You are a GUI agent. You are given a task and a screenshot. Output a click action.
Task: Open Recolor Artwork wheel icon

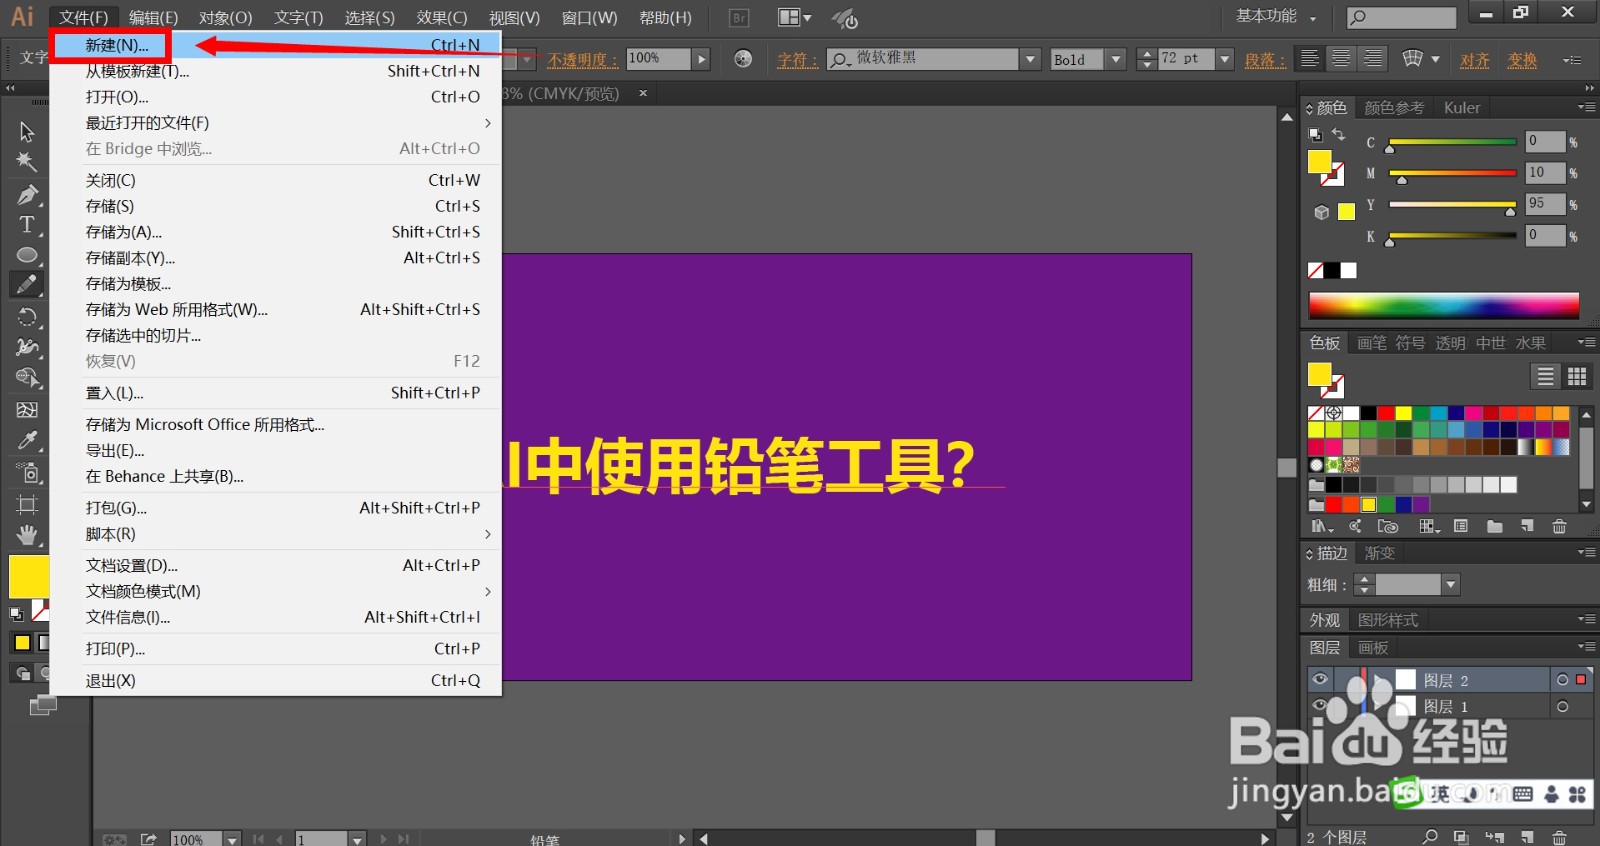click(x=743, y=59)
